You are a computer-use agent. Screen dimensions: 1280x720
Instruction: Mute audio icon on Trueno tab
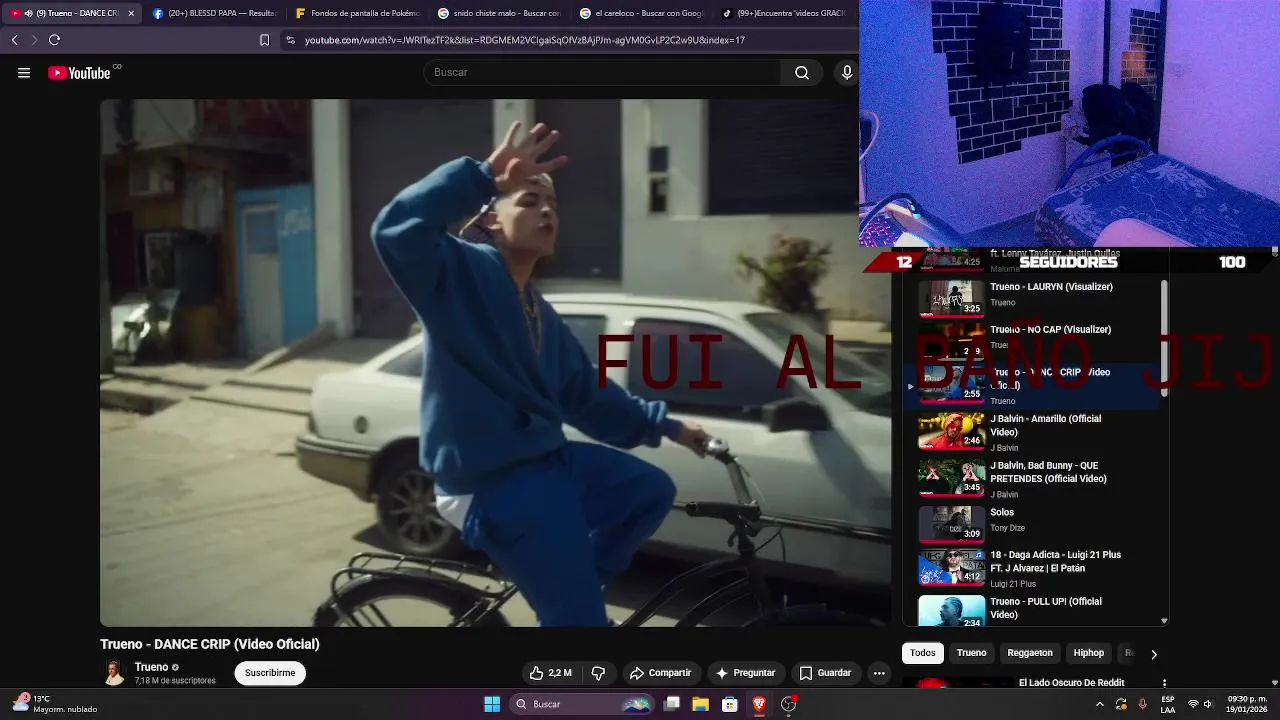pos(27,13)
